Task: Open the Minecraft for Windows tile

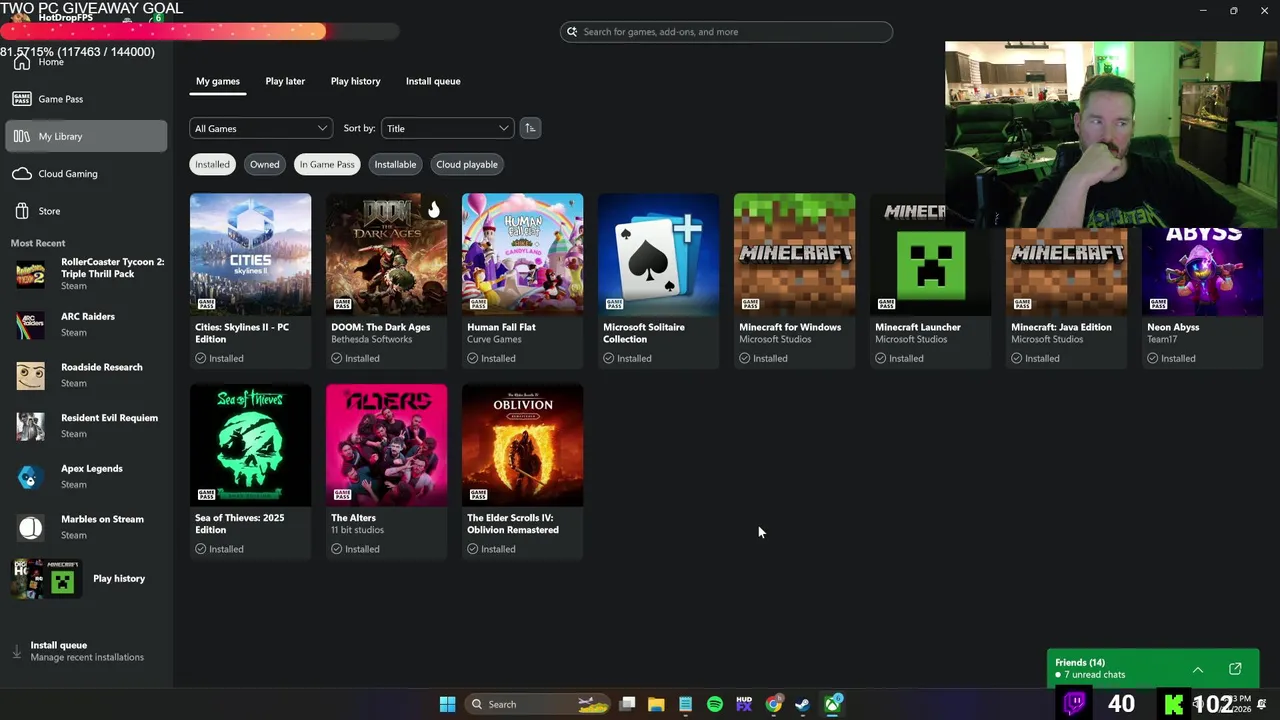Action: (794, 281)
